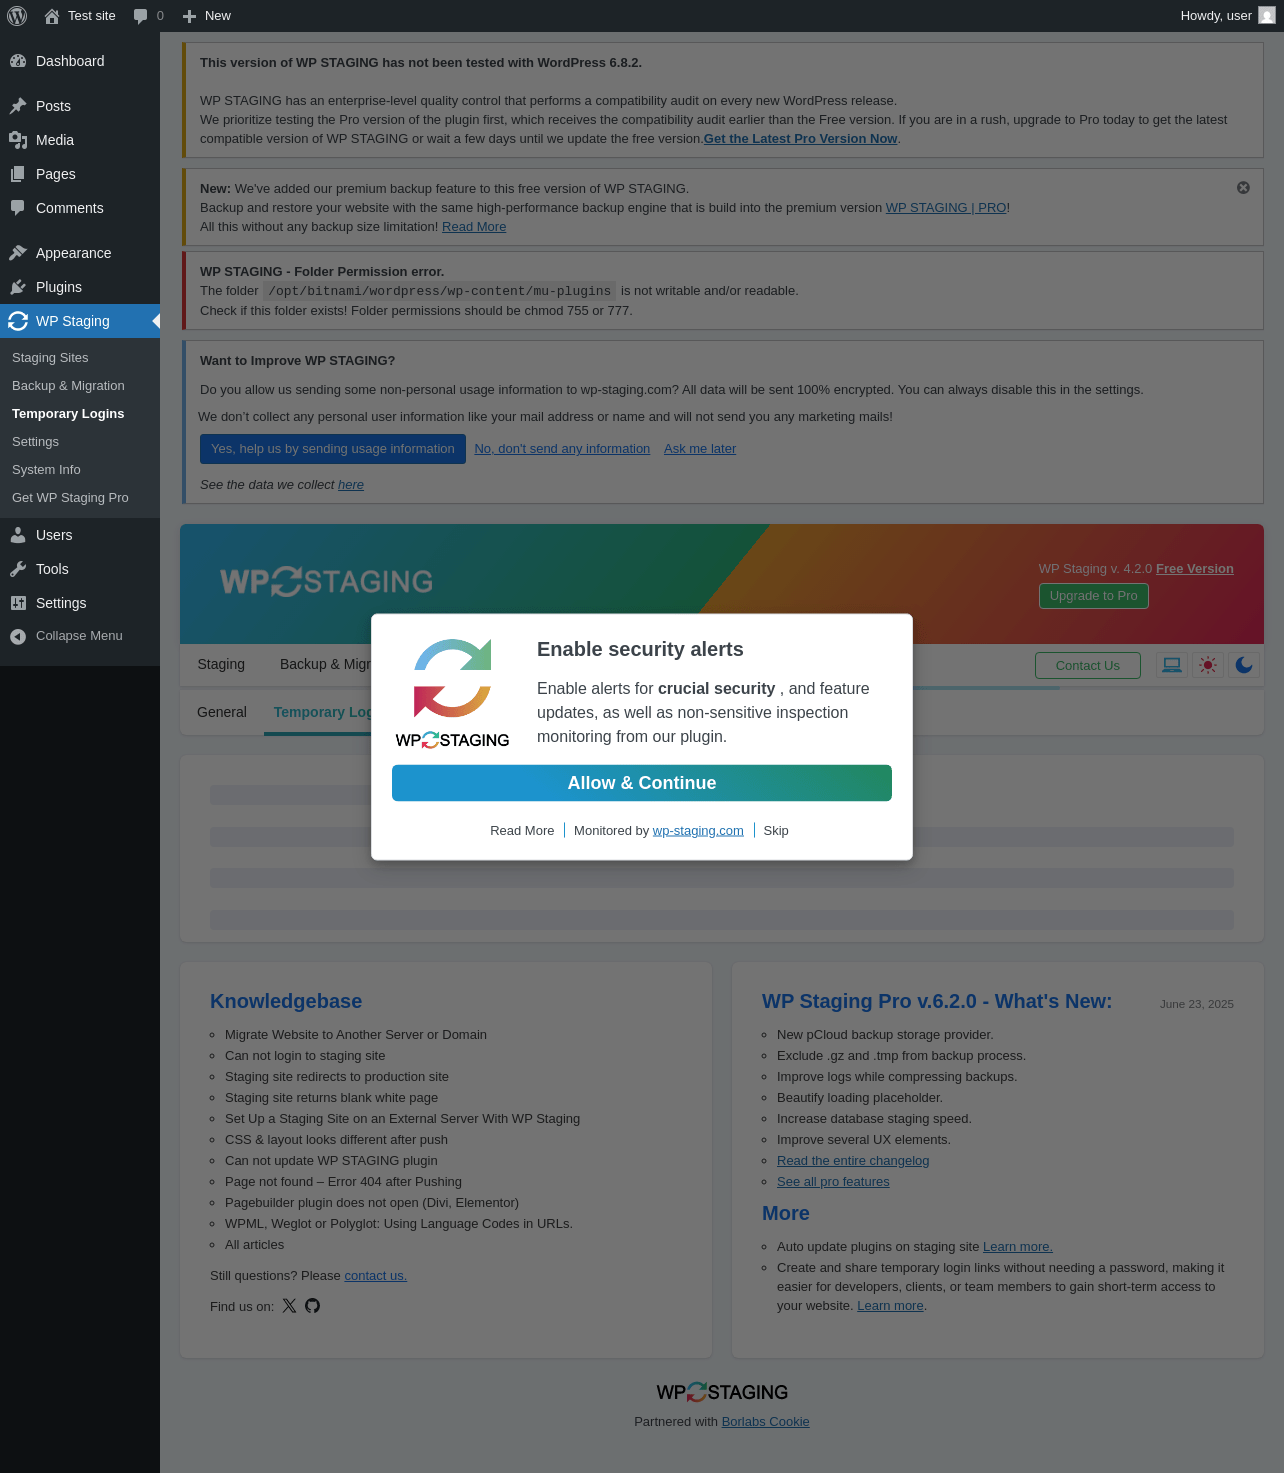Select the system default theme icon
This screenshot has height=1473, width=1284.
point(1172,665)
